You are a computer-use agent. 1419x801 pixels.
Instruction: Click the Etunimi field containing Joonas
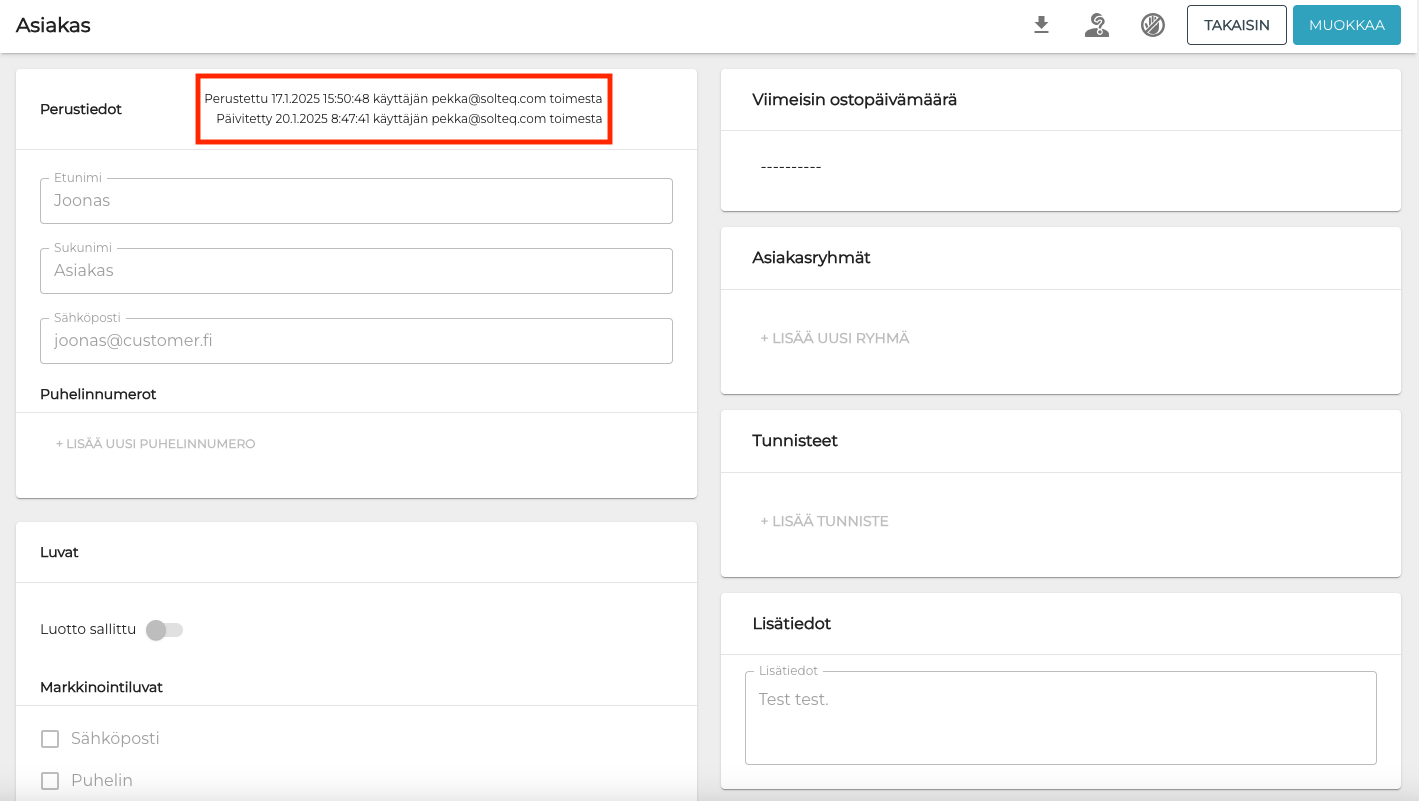coord(356,201)
